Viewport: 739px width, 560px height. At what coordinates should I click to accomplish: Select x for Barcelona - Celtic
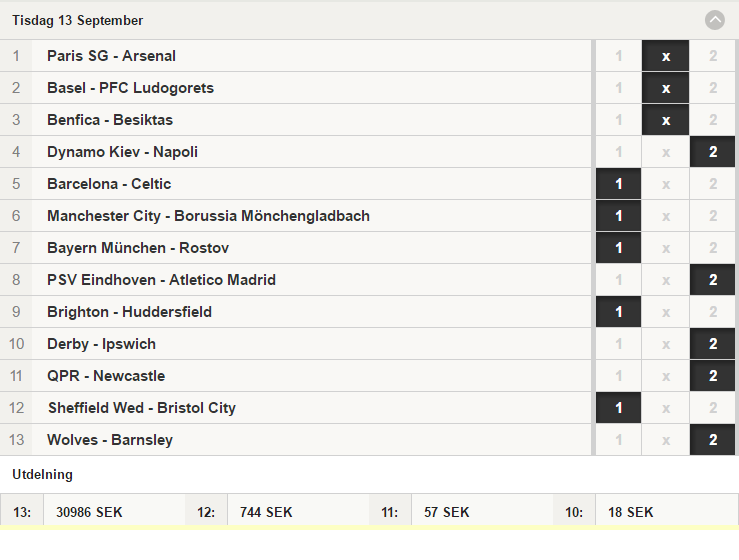pyautogui.click(x=665, y=184)
